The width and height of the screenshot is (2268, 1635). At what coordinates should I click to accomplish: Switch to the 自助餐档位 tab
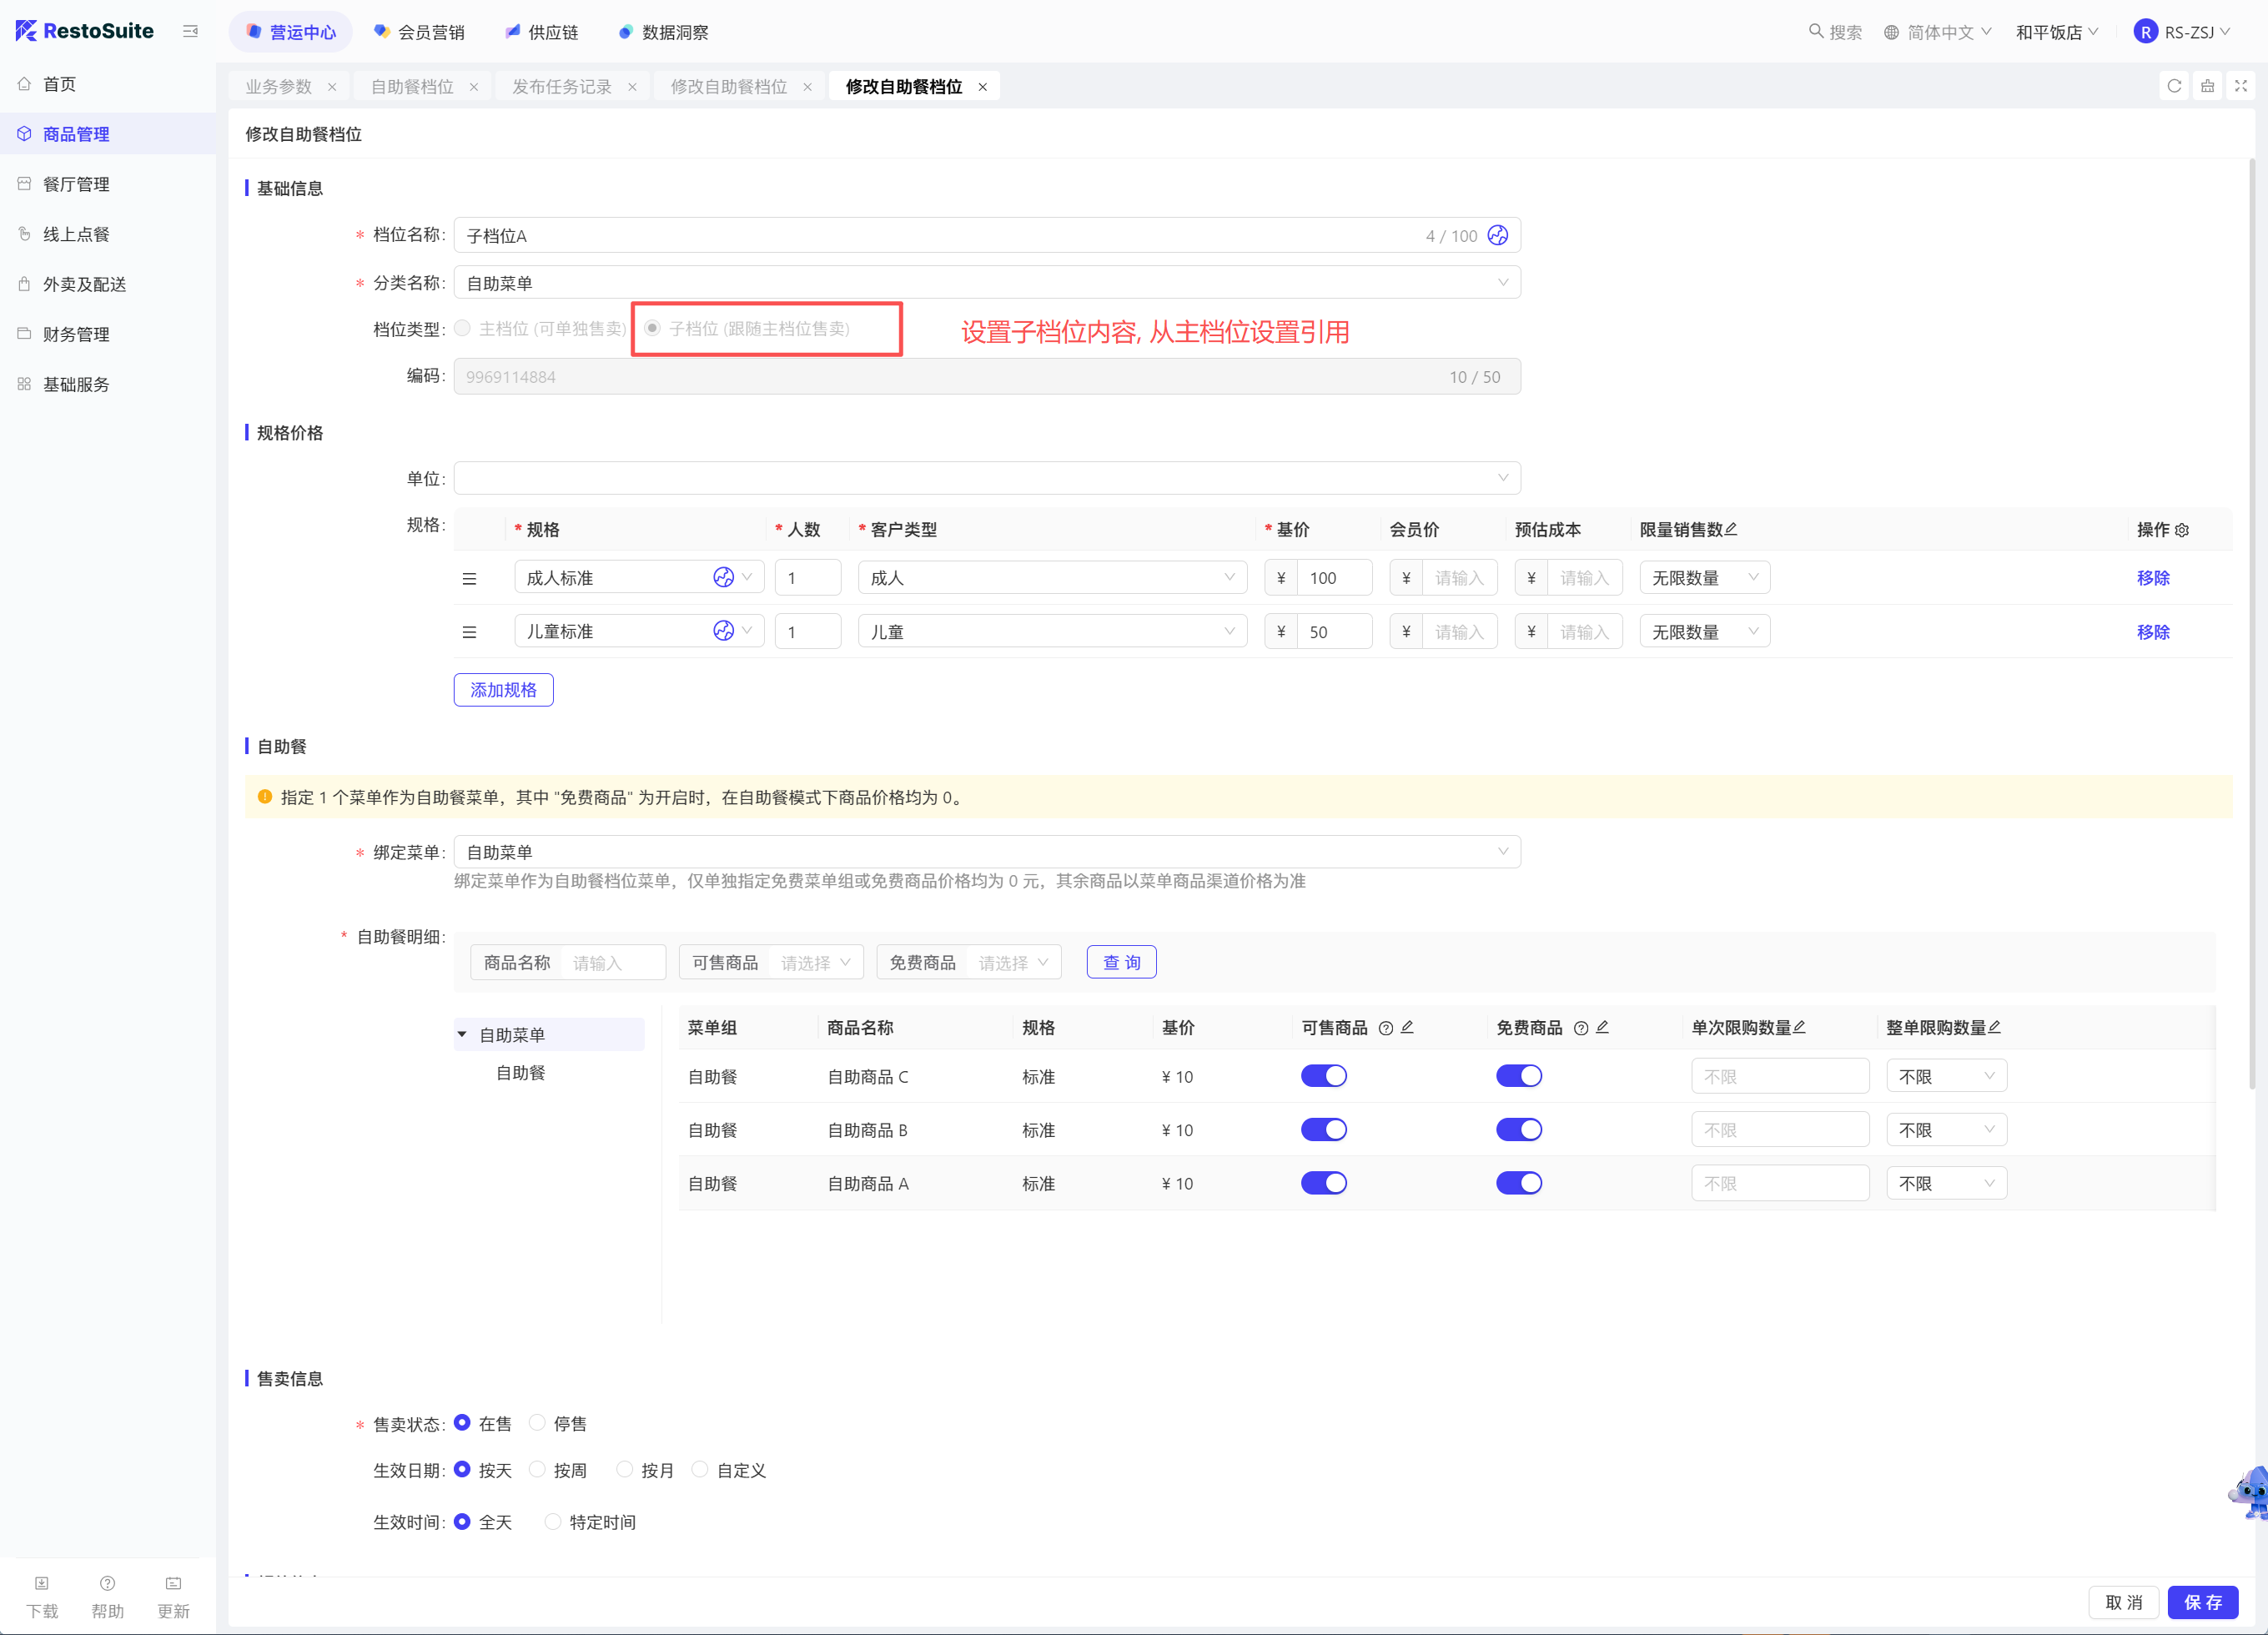(412, 87)
